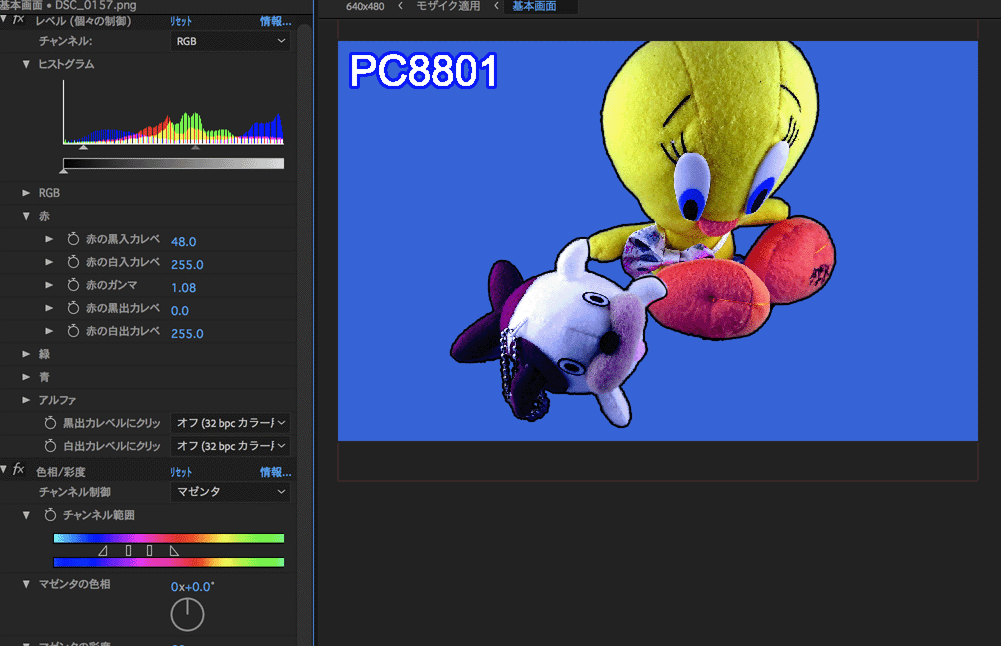This screenshot has width=1001, height=646.
Task: Click stopwatch for 赤の黒入力レベル
Action: point(73,239)
